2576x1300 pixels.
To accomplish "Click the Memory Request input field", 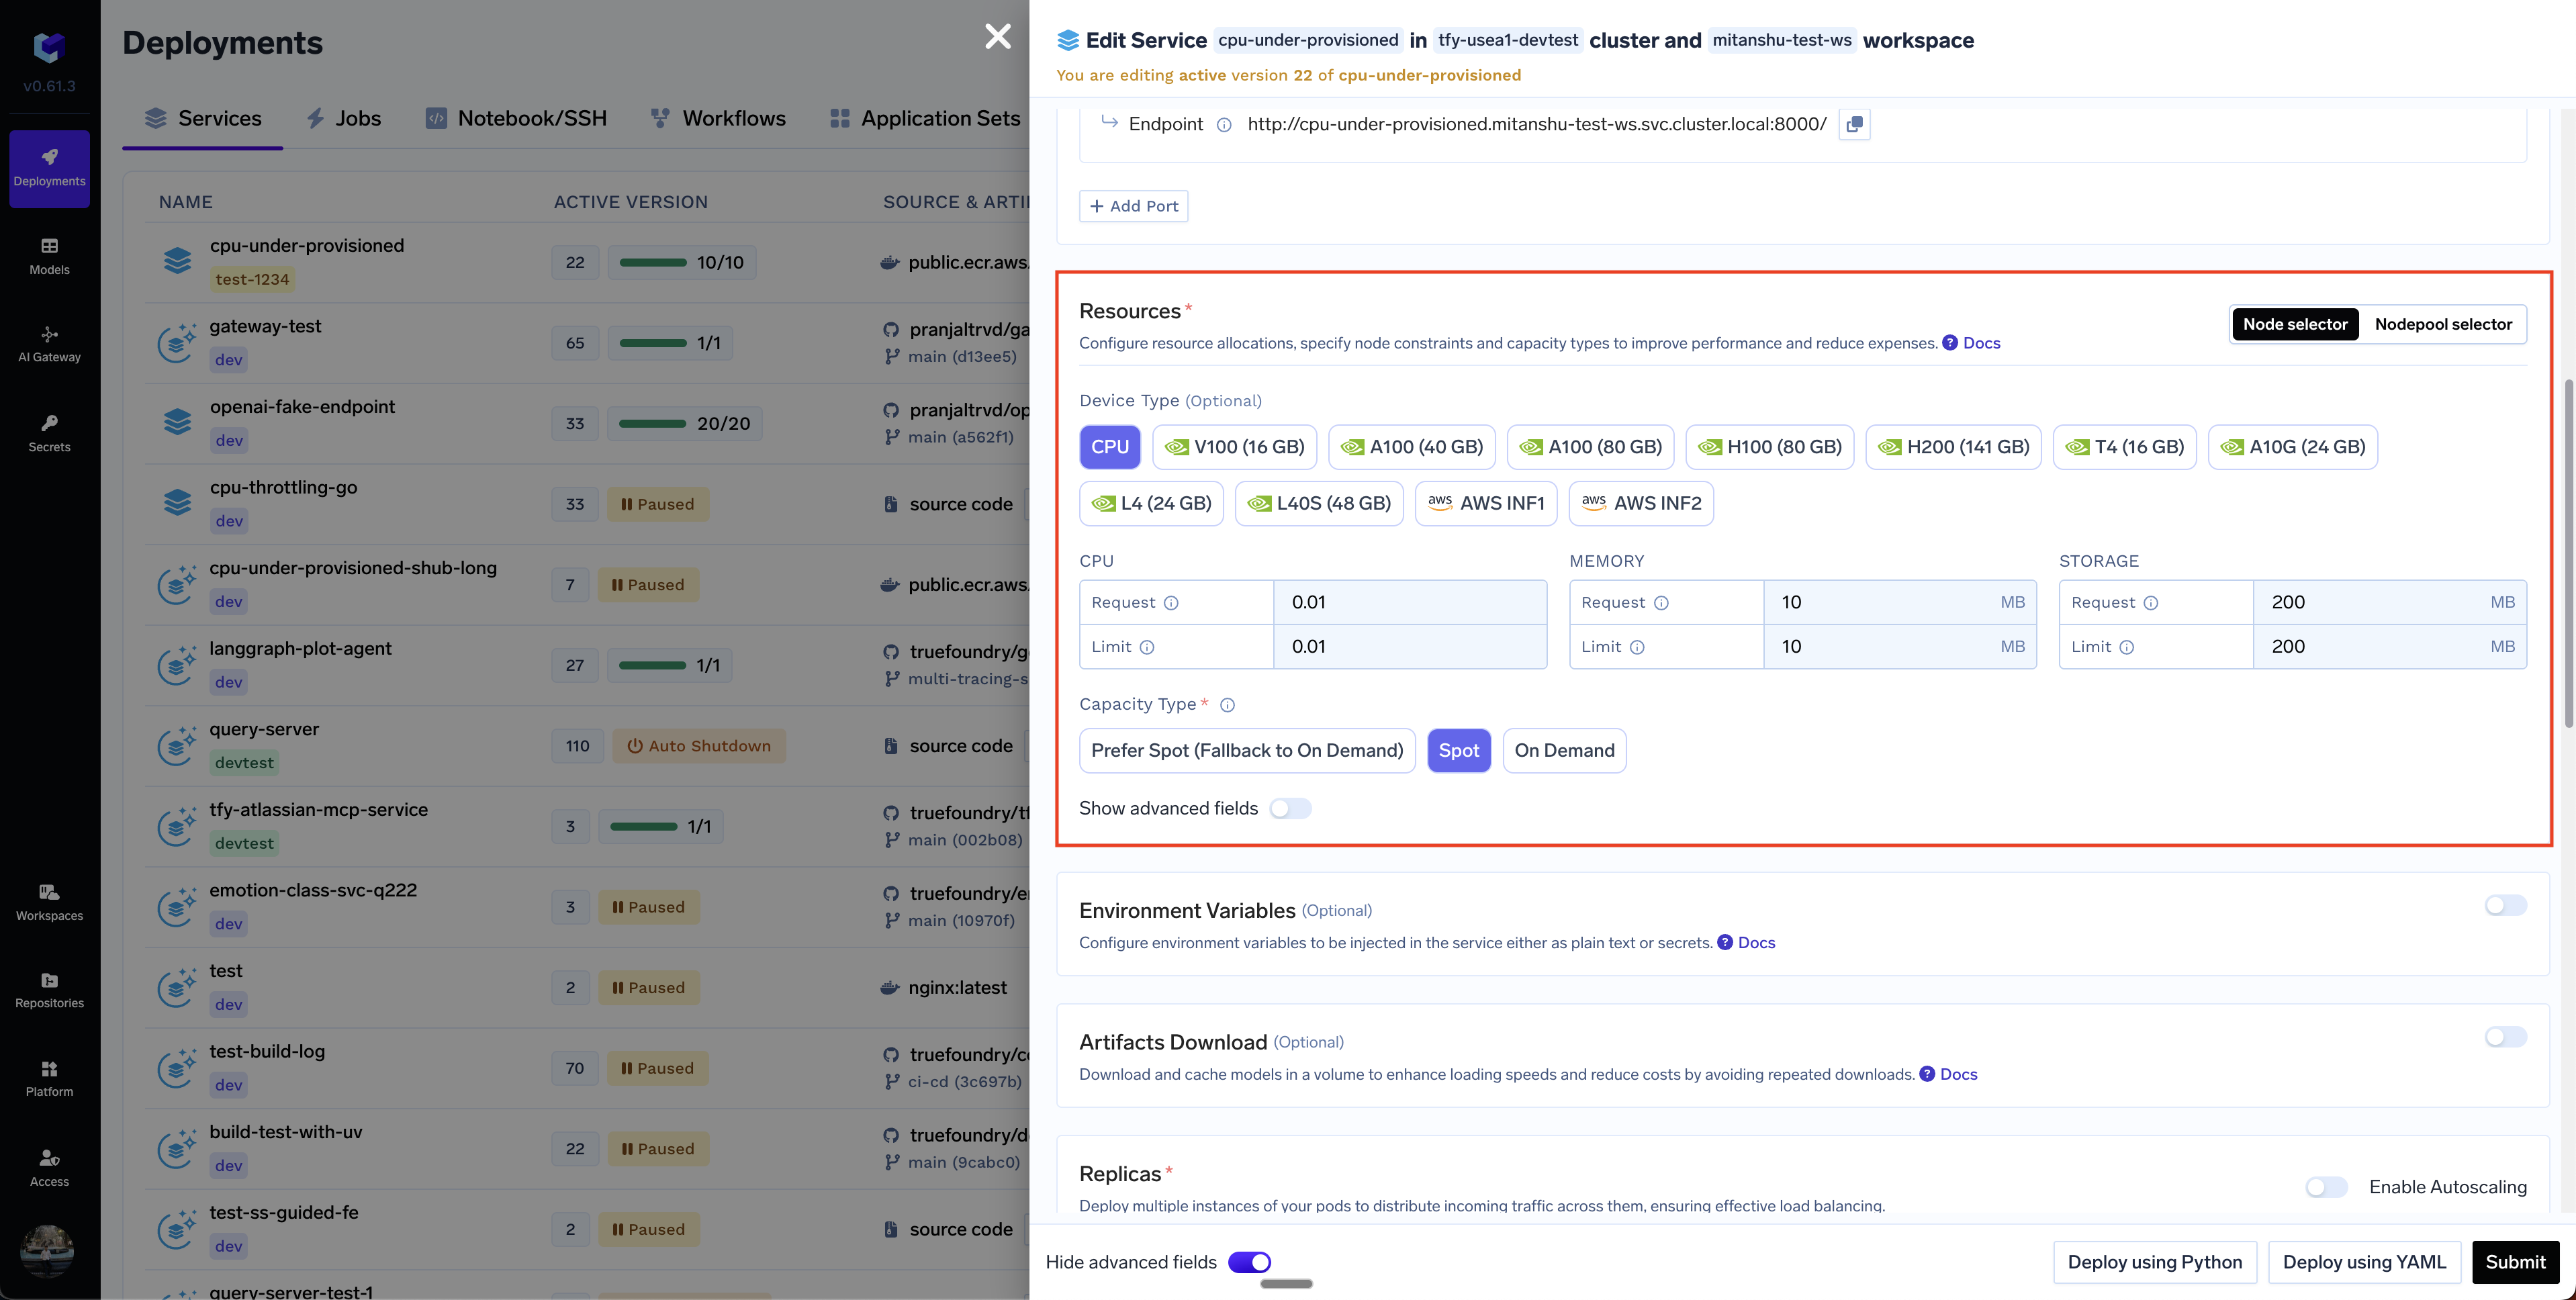I will click(1880, 602).
